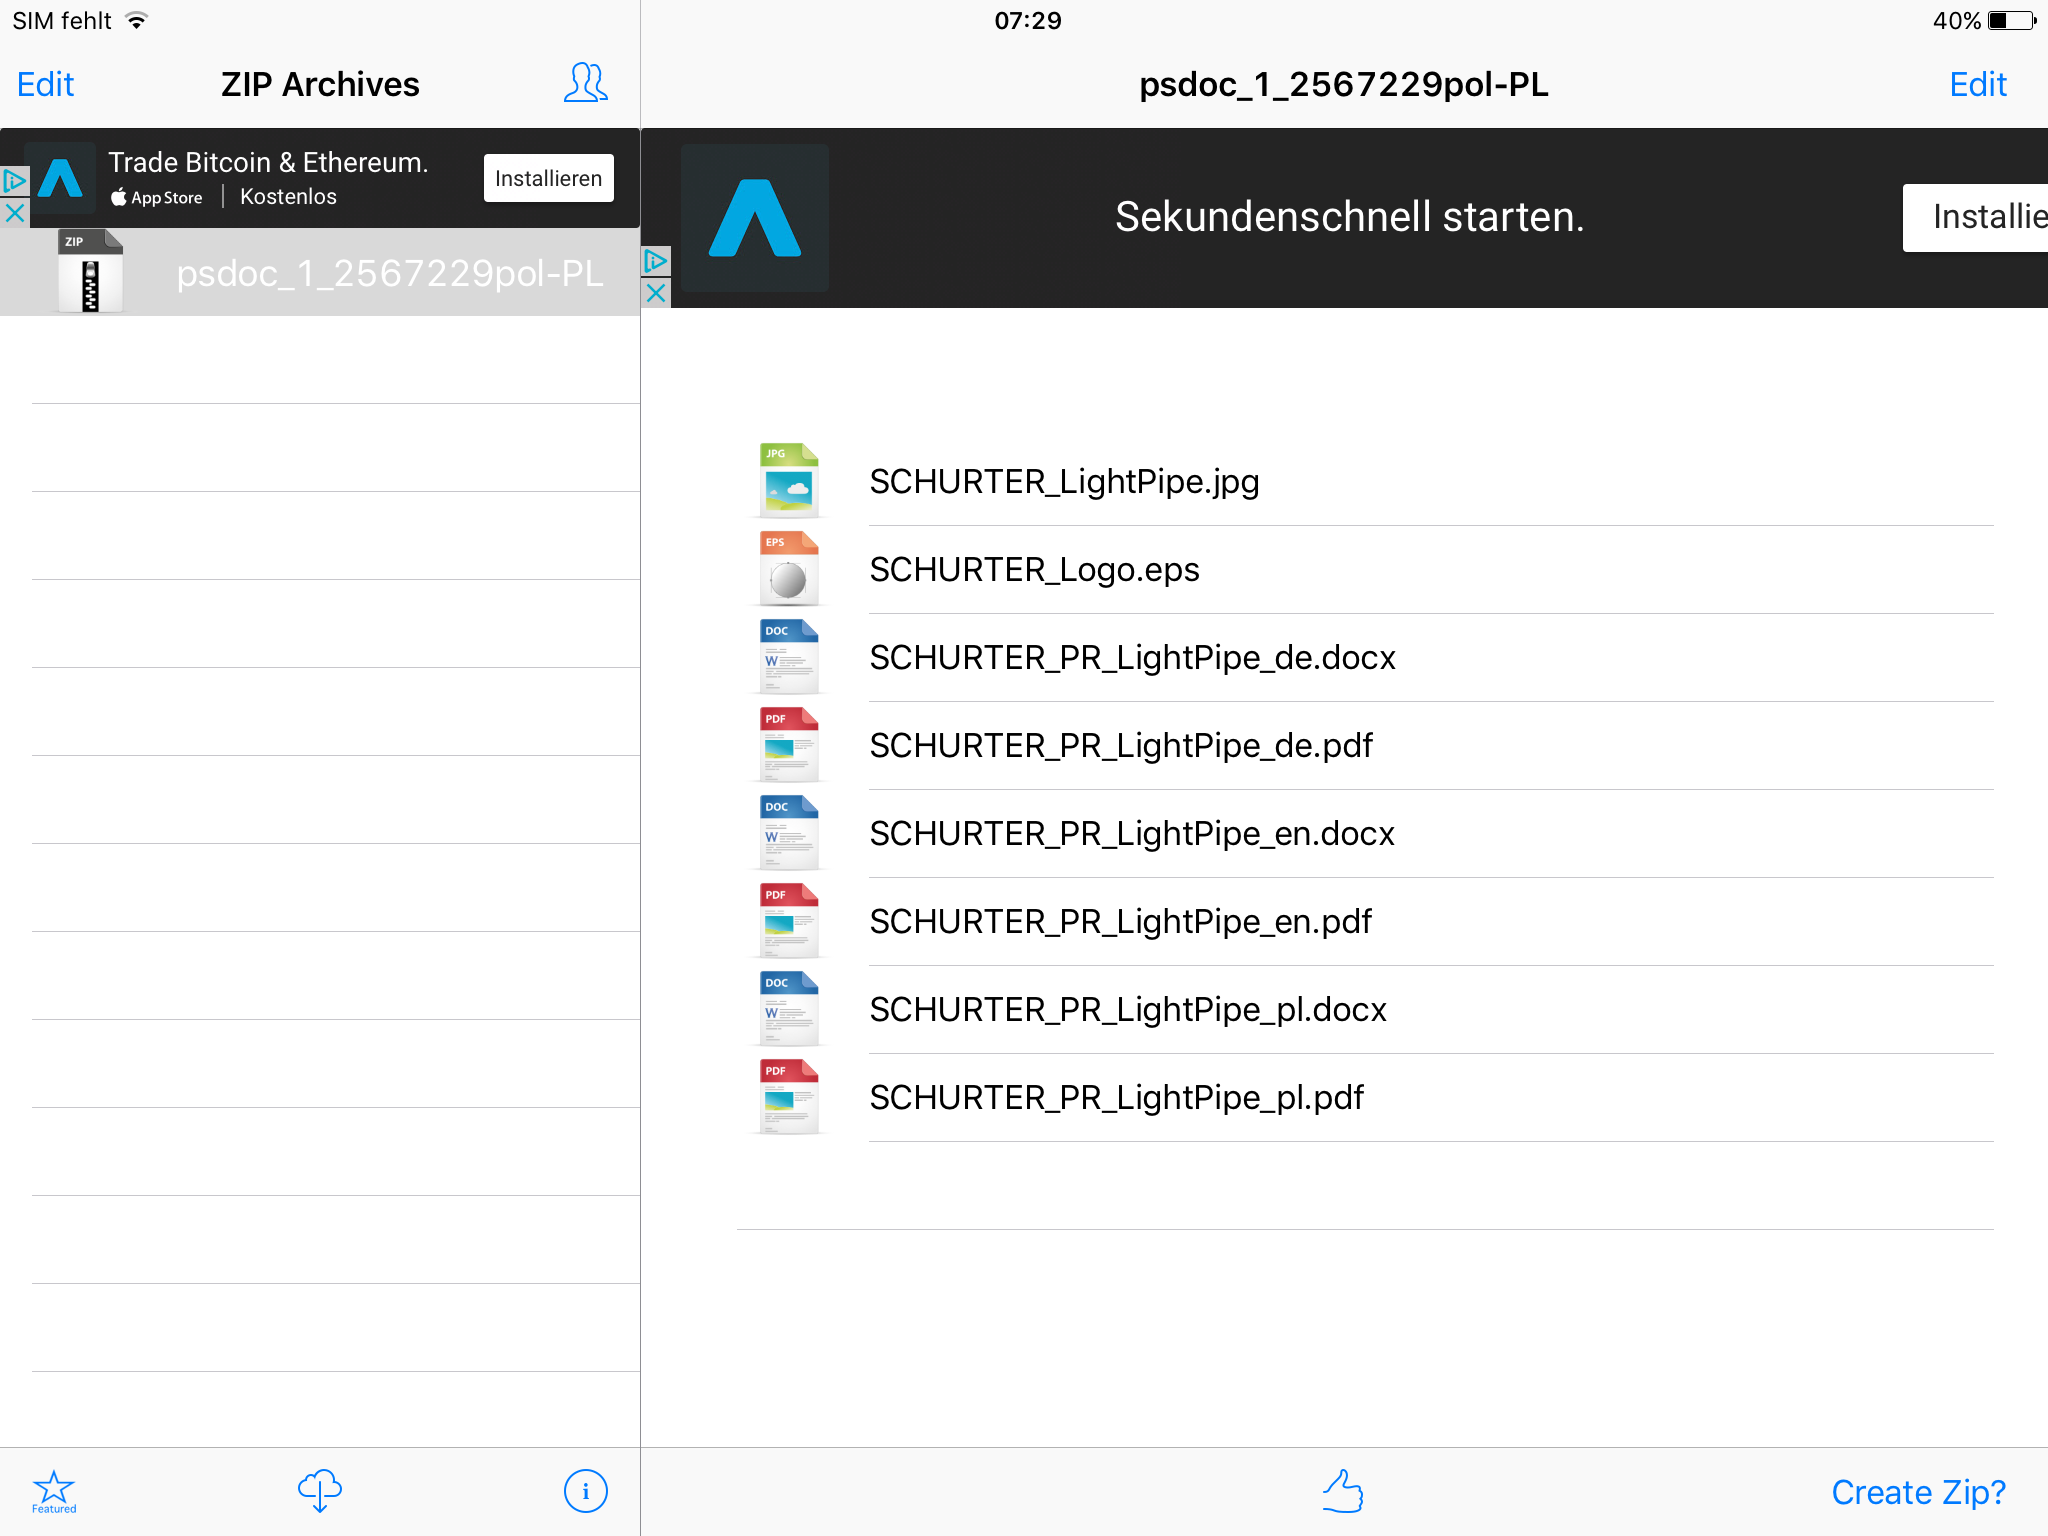
Task: Tap the battery indicator in status bar
Action: pyautogui.click(x=2011, y=21)
